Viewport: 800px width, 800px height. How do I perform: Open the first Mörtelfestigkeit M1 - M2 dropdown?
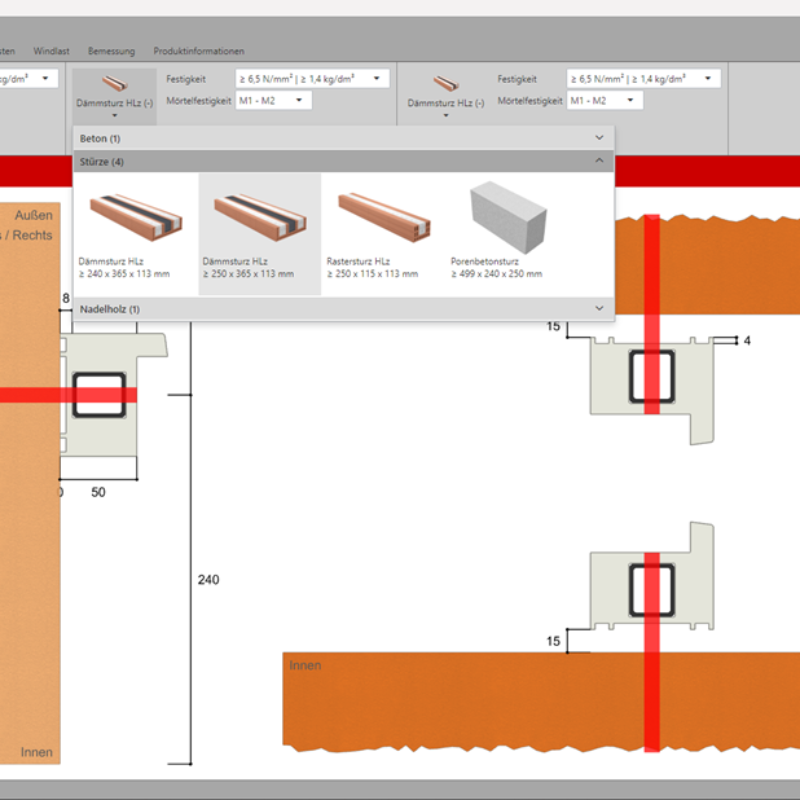click(274, 100)
